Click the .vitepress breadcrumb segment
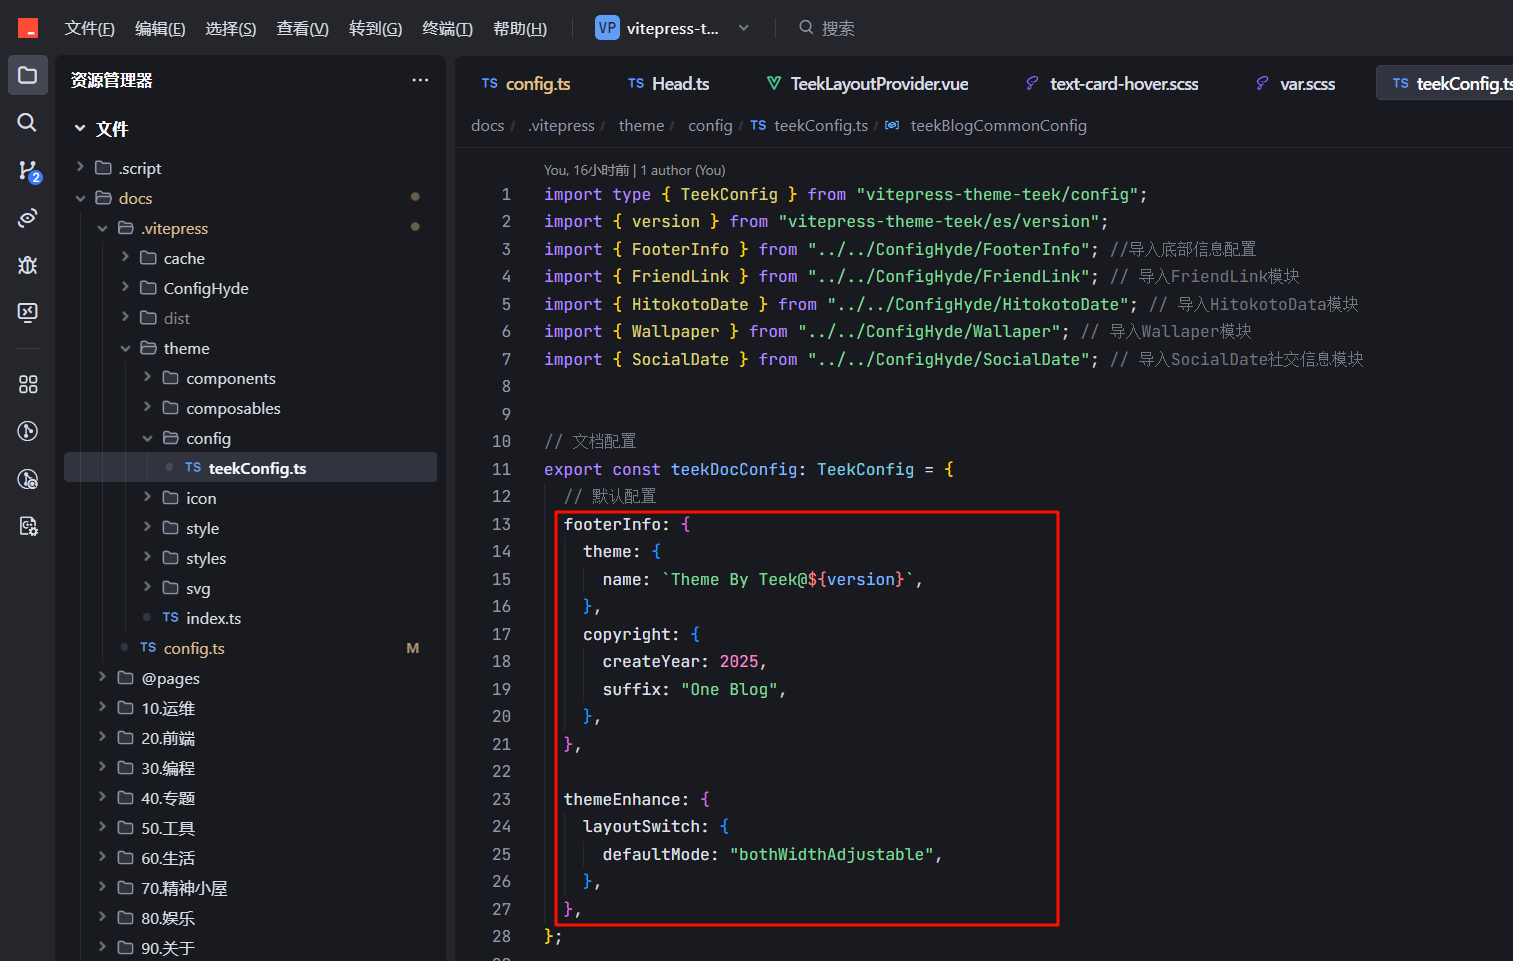The width and height of the screenshot is (1513, 961). click(x=561, y=125)
